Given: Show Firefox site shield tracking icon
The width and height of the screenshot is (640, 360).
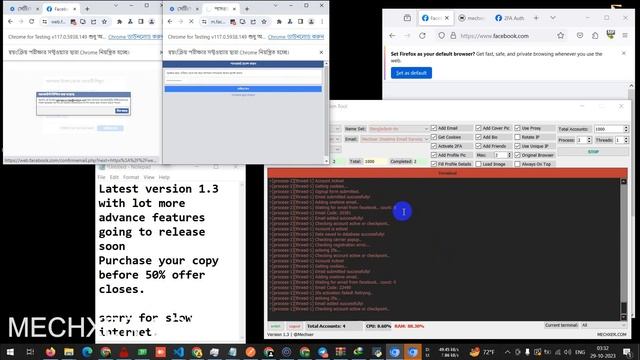Looking at the screenshot, I should pyautogui.click(x=441, y=36).
